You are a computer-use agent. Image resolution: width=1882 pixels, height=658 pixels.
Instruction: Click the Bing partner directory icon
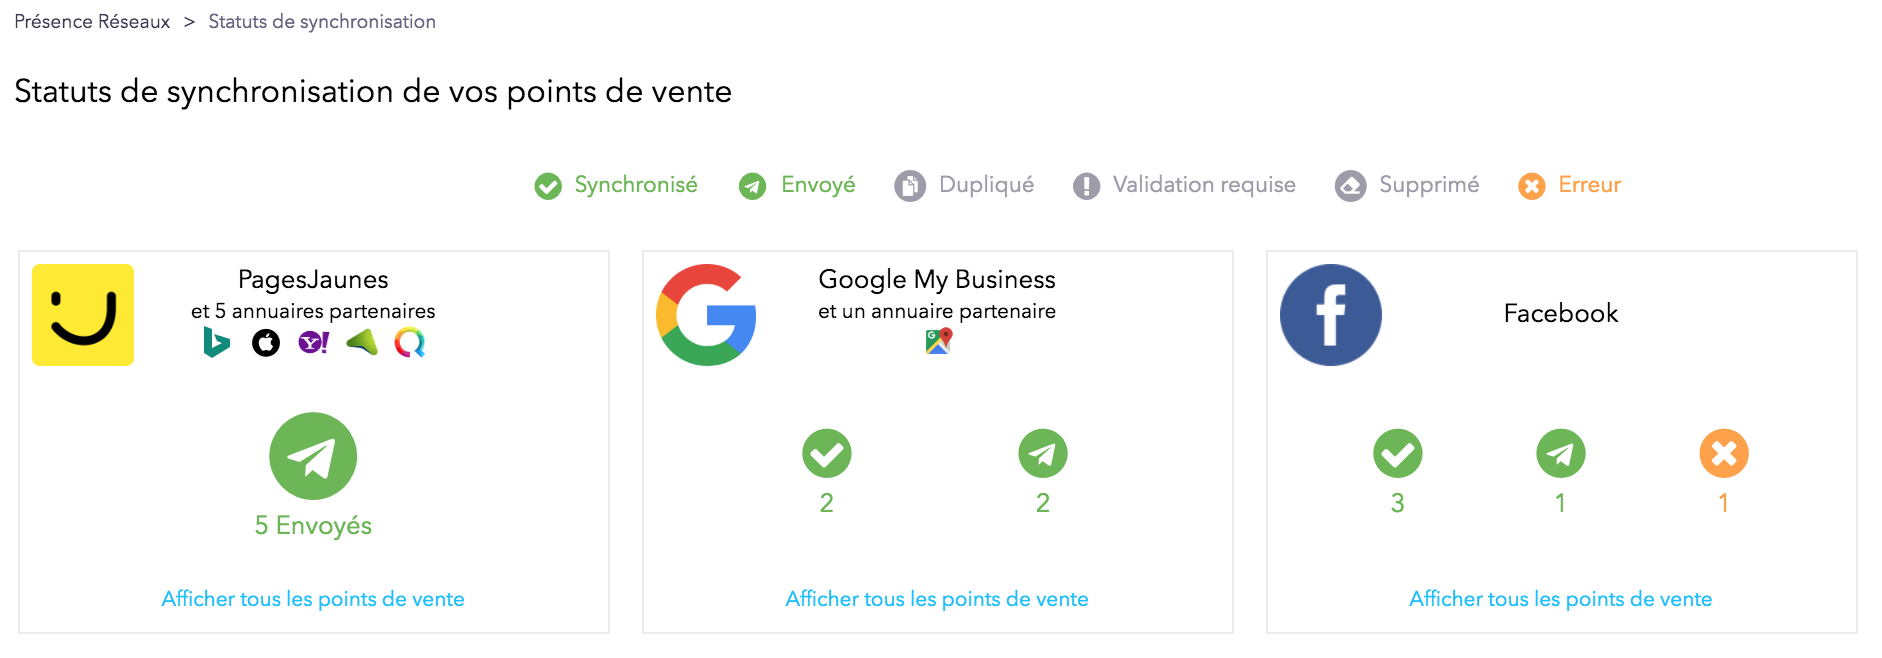coord(216,343)
